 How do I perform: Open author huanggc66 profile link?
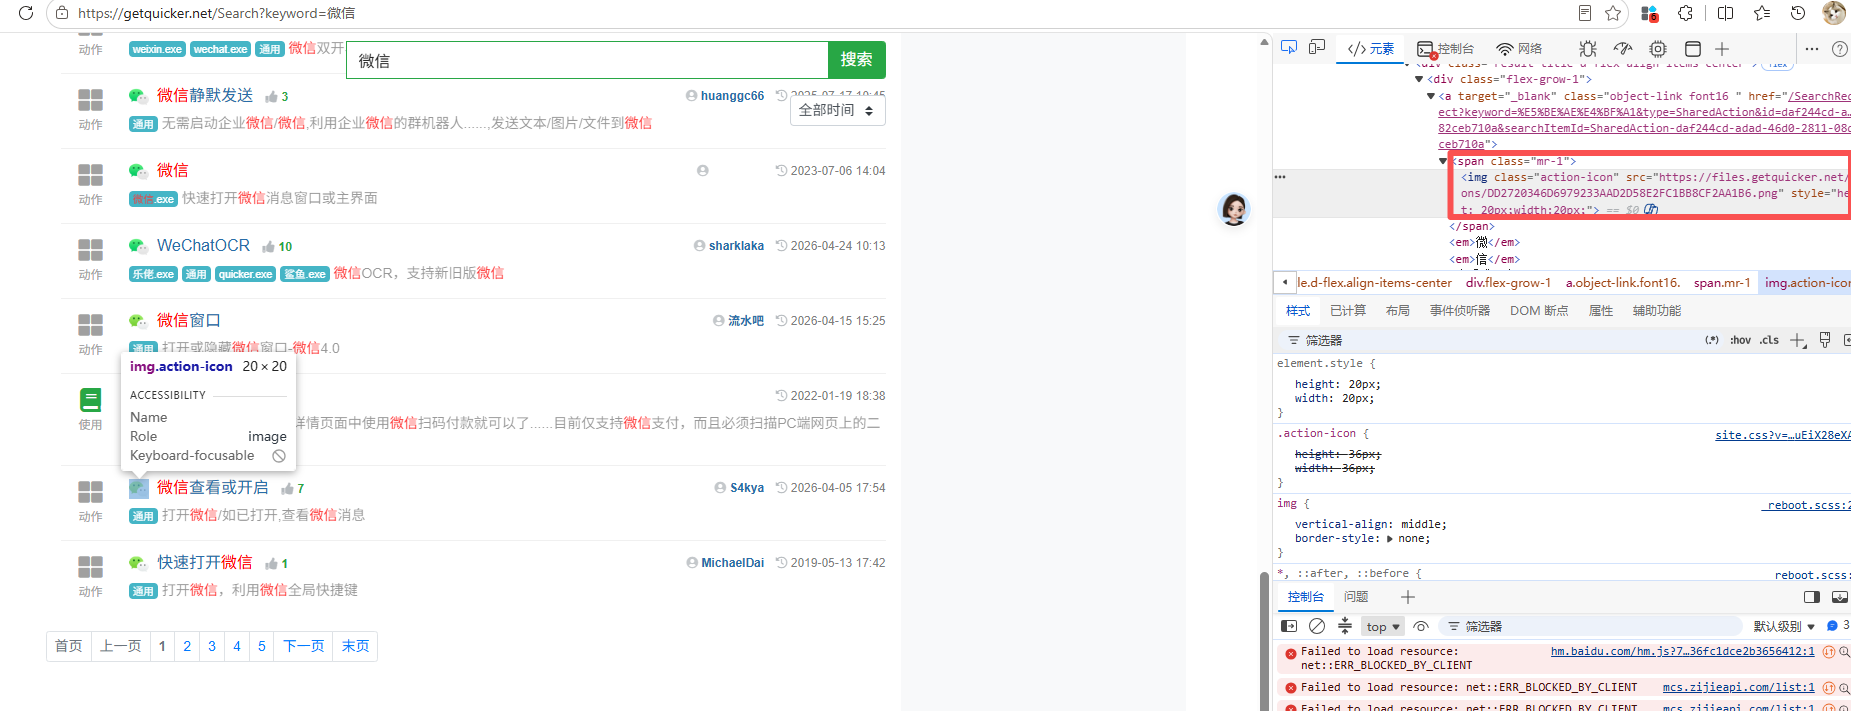point(732,96)
